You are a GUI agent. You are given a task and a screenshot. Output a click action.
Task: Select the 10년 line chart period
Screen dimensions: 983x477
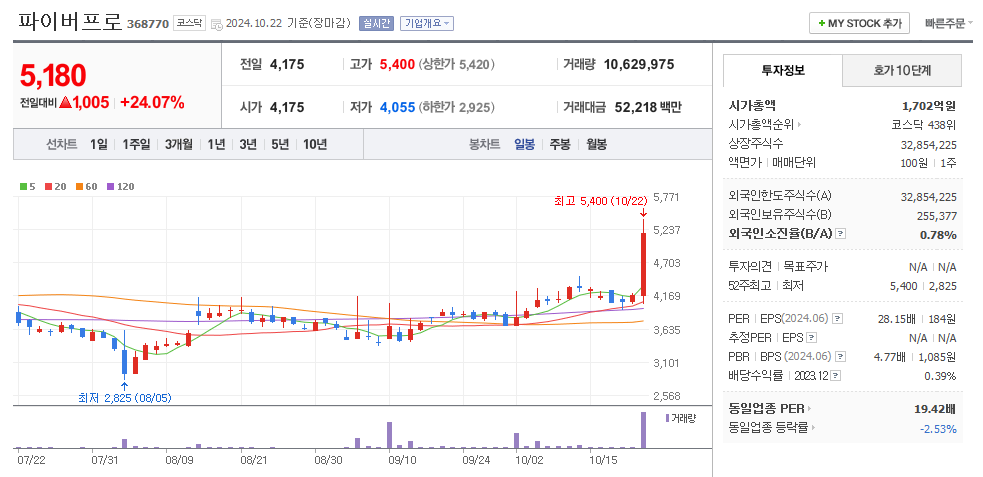click(x=315, y=144)
